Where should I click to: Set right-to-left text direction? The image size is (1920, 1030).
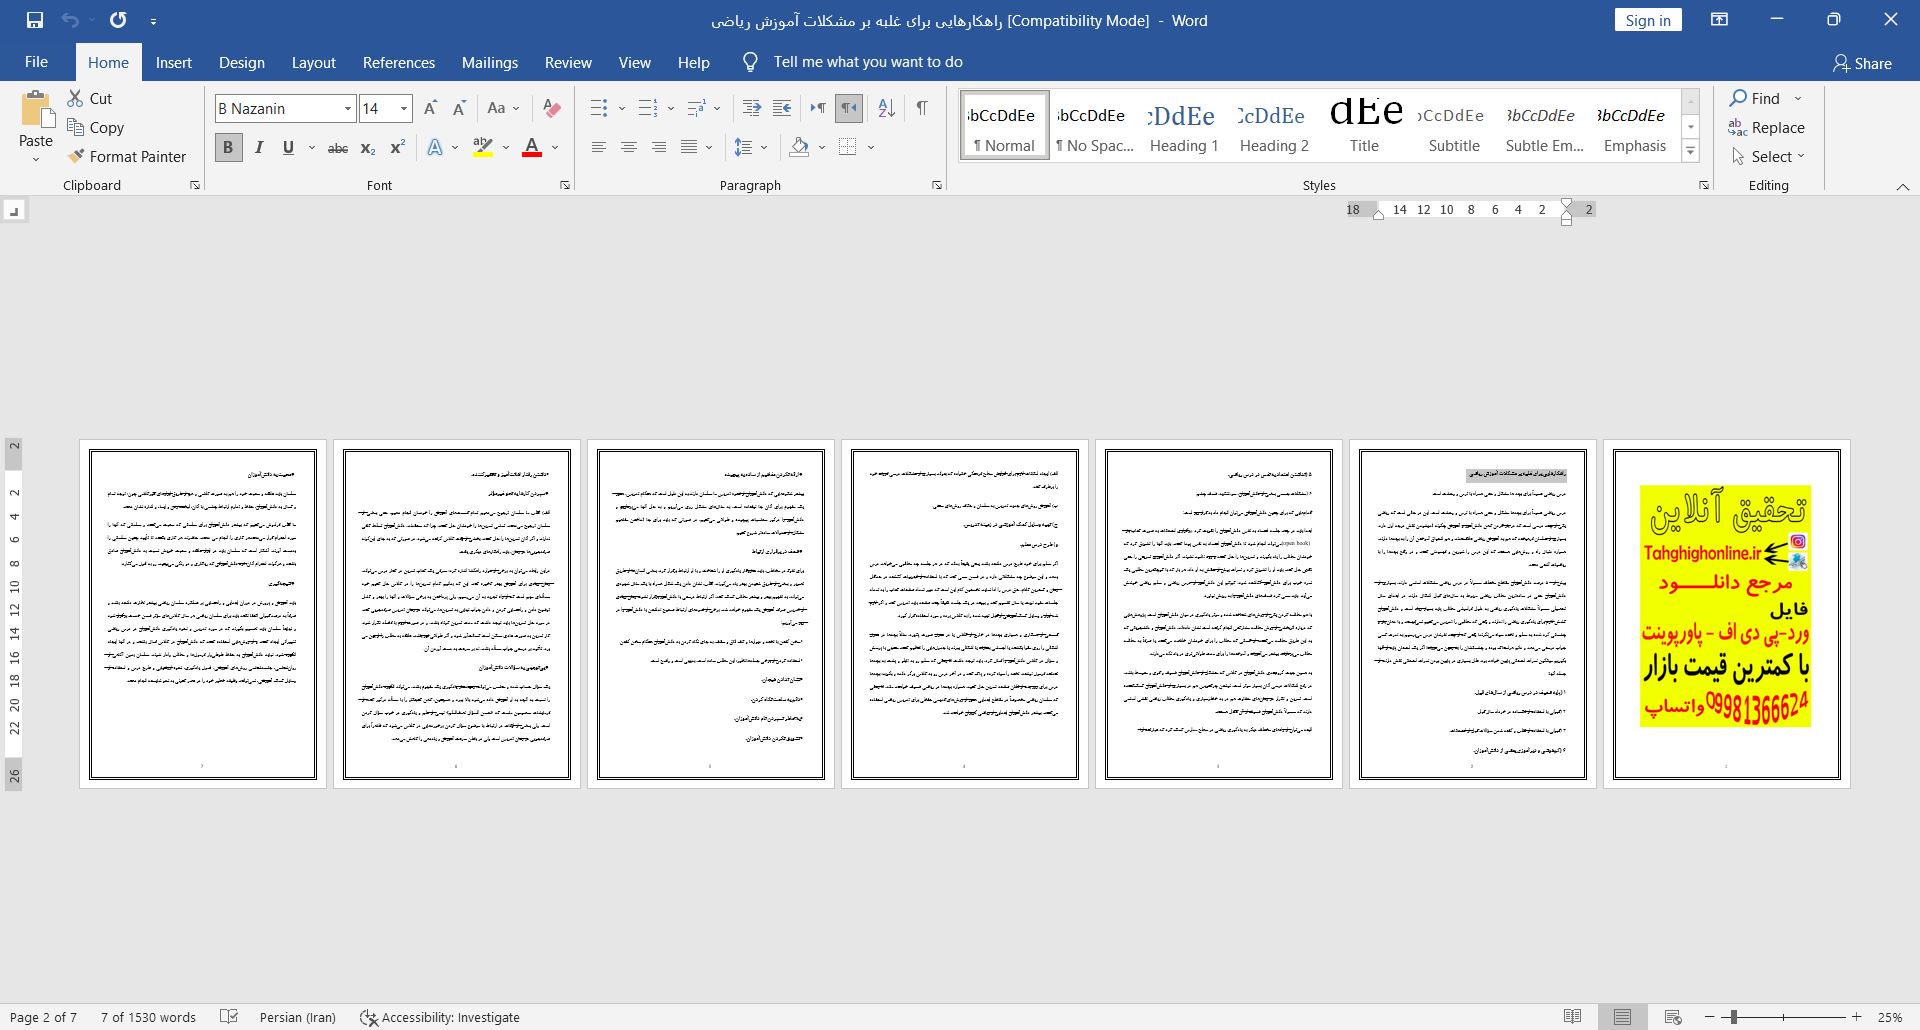[848, 108]
